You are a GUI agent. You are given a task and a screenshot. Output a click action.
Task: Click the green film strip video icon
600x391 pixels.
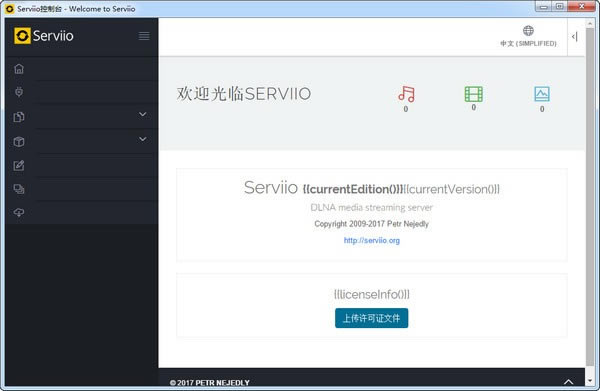[x=474, y=94]
